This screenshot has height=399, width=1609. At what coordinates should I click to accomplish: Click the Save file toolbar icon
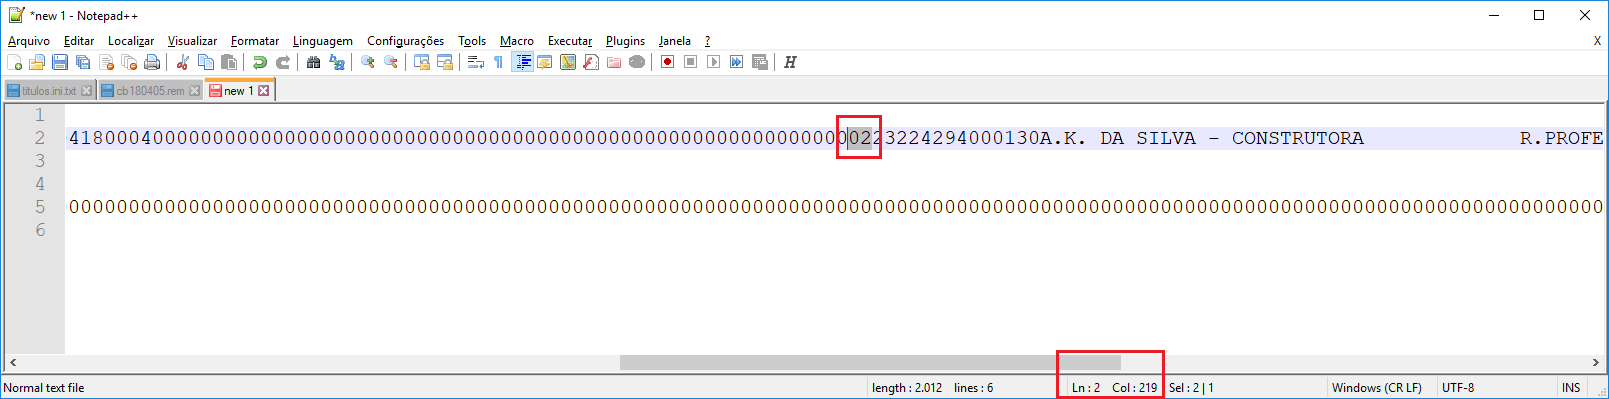(x=60, y=62)
